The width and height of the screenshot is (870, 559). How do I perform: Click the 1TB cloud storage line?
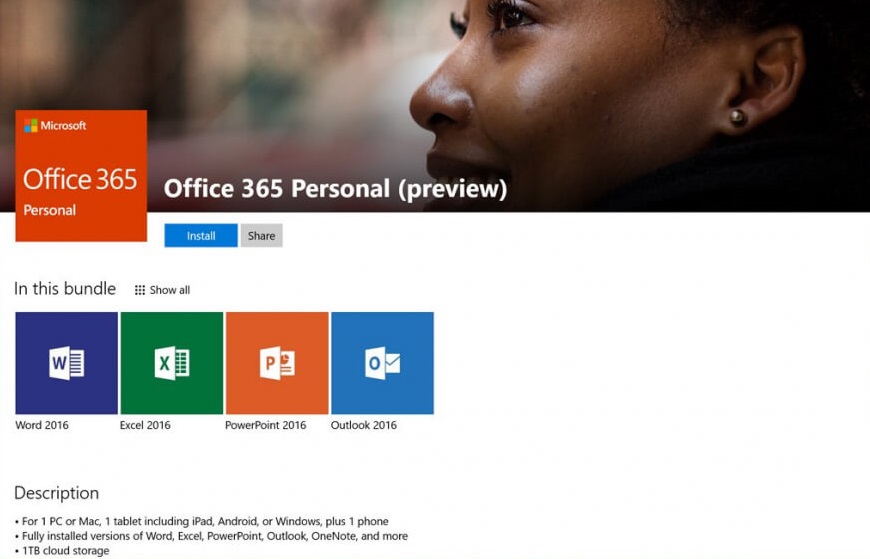tap(62, 551)
